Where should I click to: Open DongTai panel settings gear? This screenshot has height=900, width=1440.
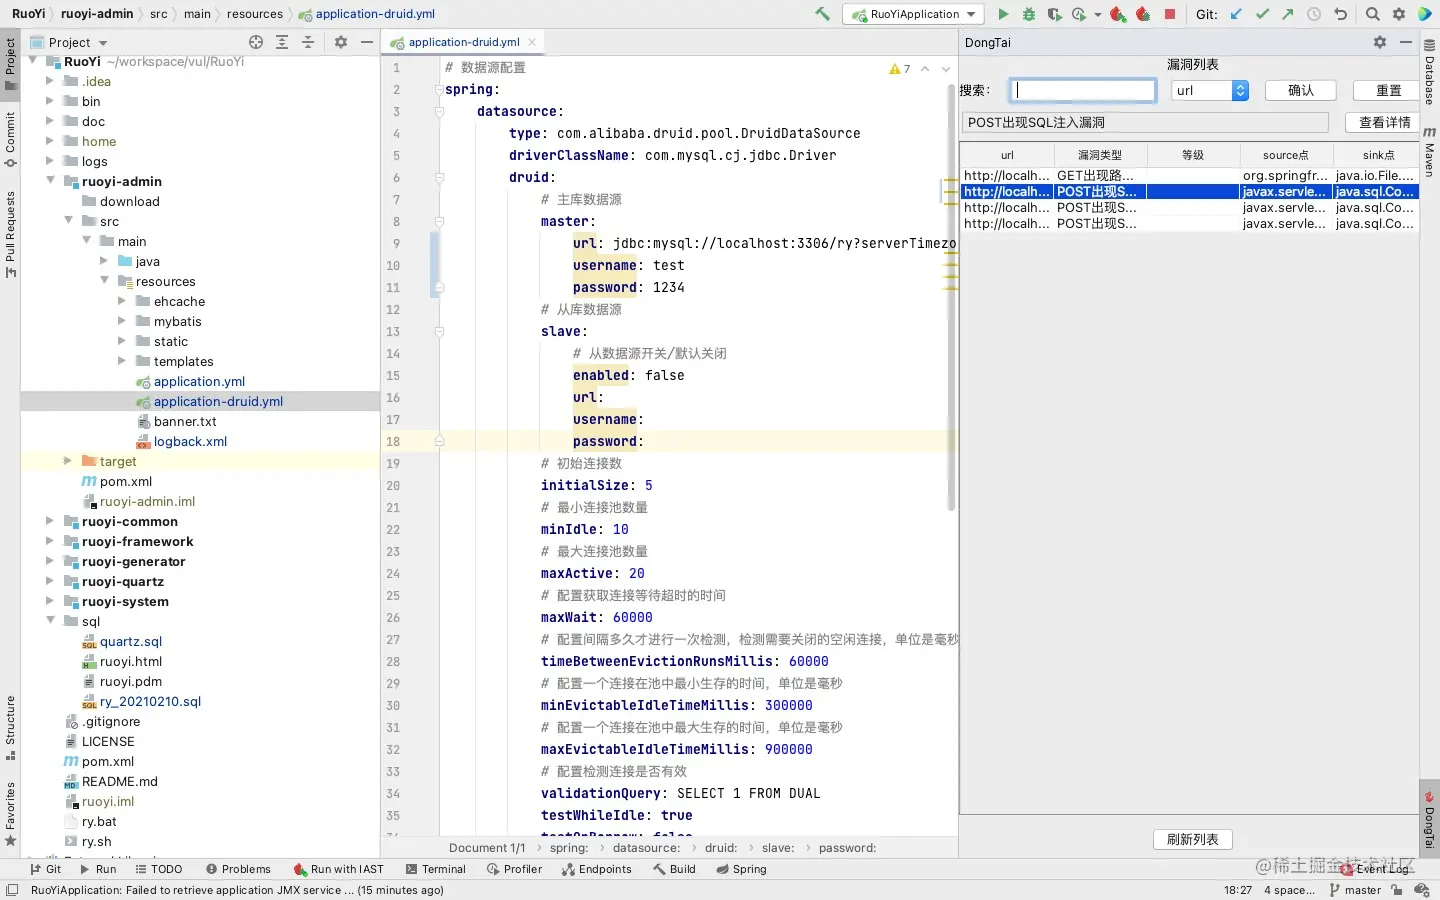1380,42
